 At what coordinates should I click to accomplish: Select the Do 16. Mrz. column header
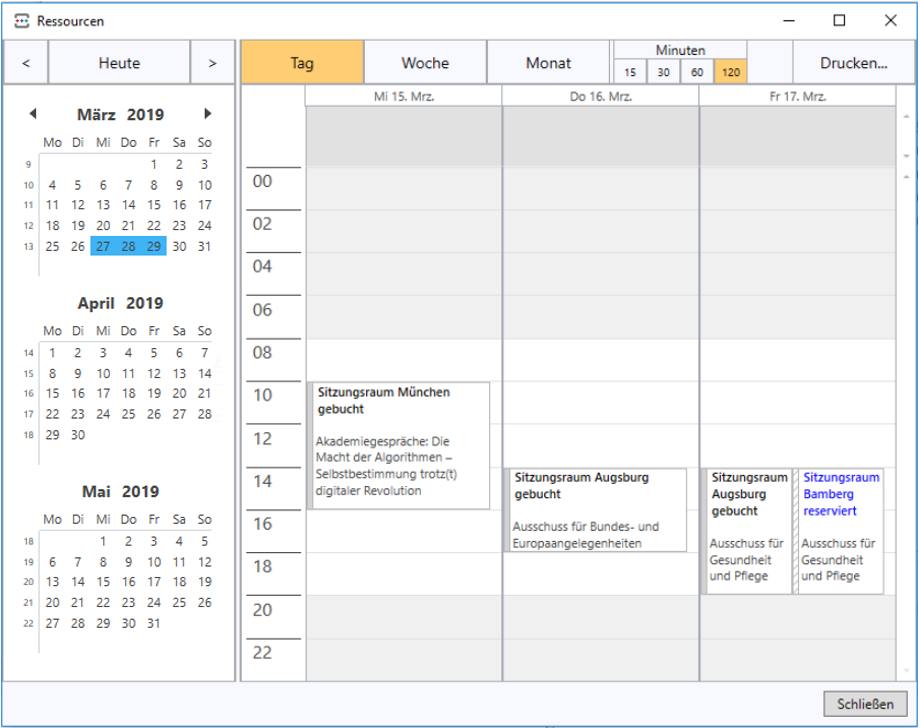[x=601, y=96]
